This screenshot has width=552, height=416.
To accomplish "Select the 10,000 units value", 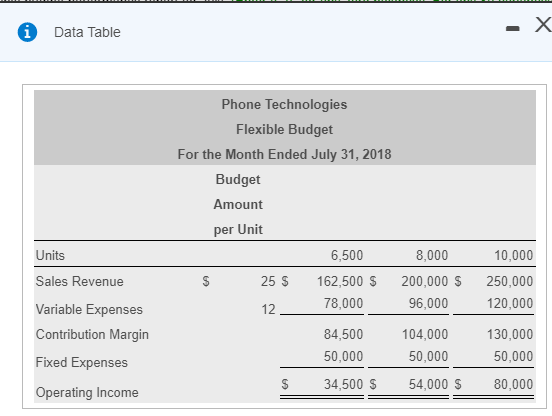I will 514,255.
